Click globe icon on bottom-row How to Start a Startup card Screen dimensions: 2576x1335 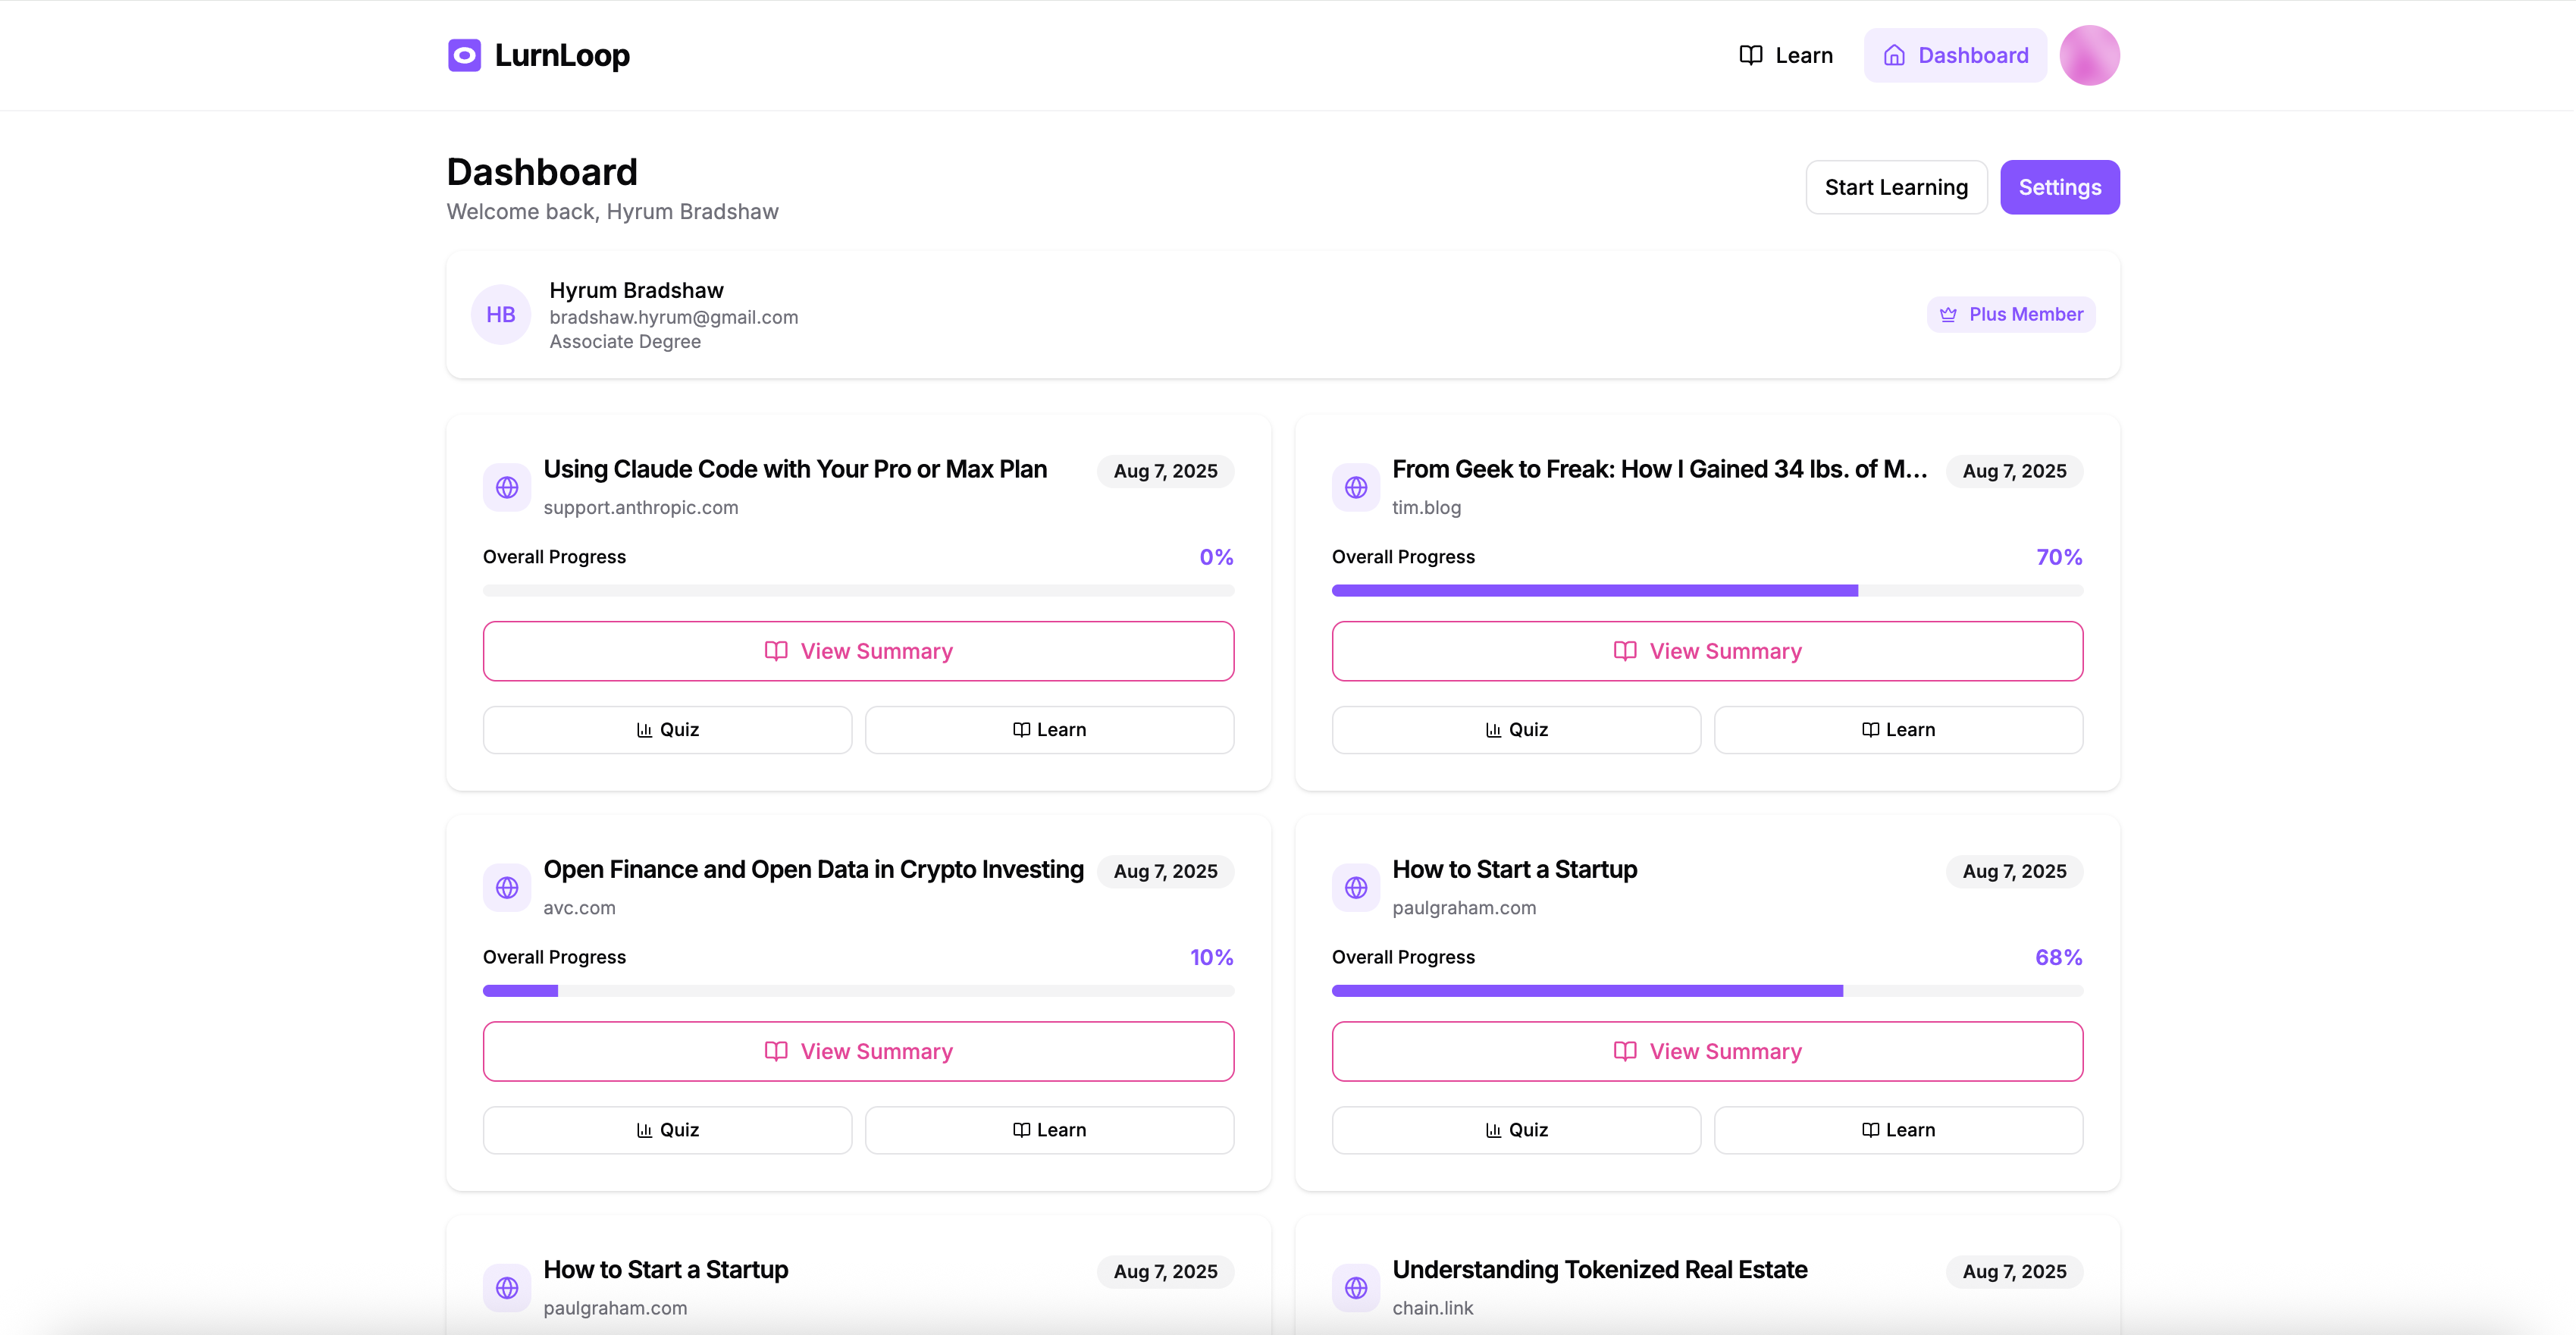tap(507, 1288)
